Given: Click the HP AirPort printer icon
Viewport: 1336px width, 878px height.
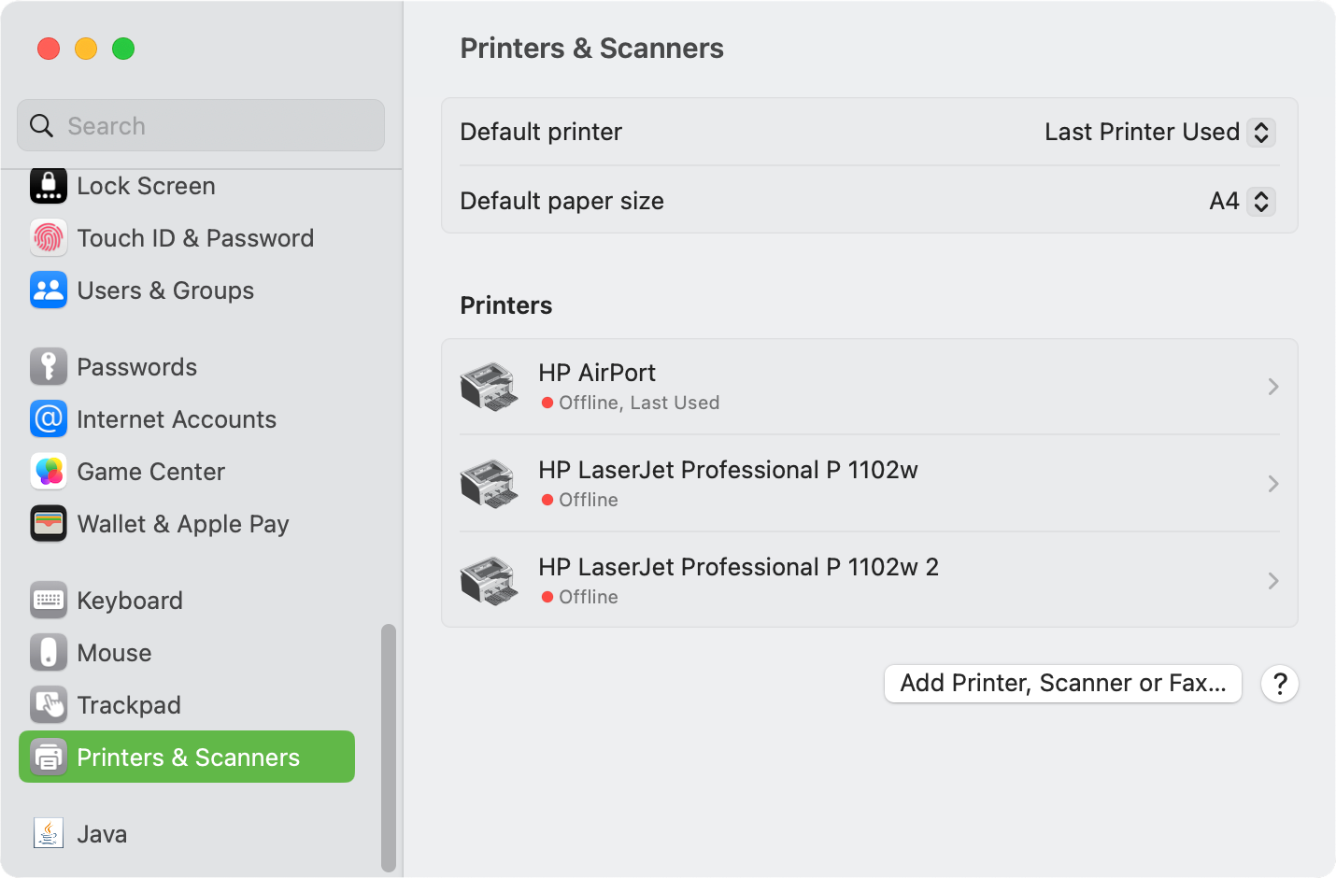Looking at the screenshot, I should pos(488,387).
